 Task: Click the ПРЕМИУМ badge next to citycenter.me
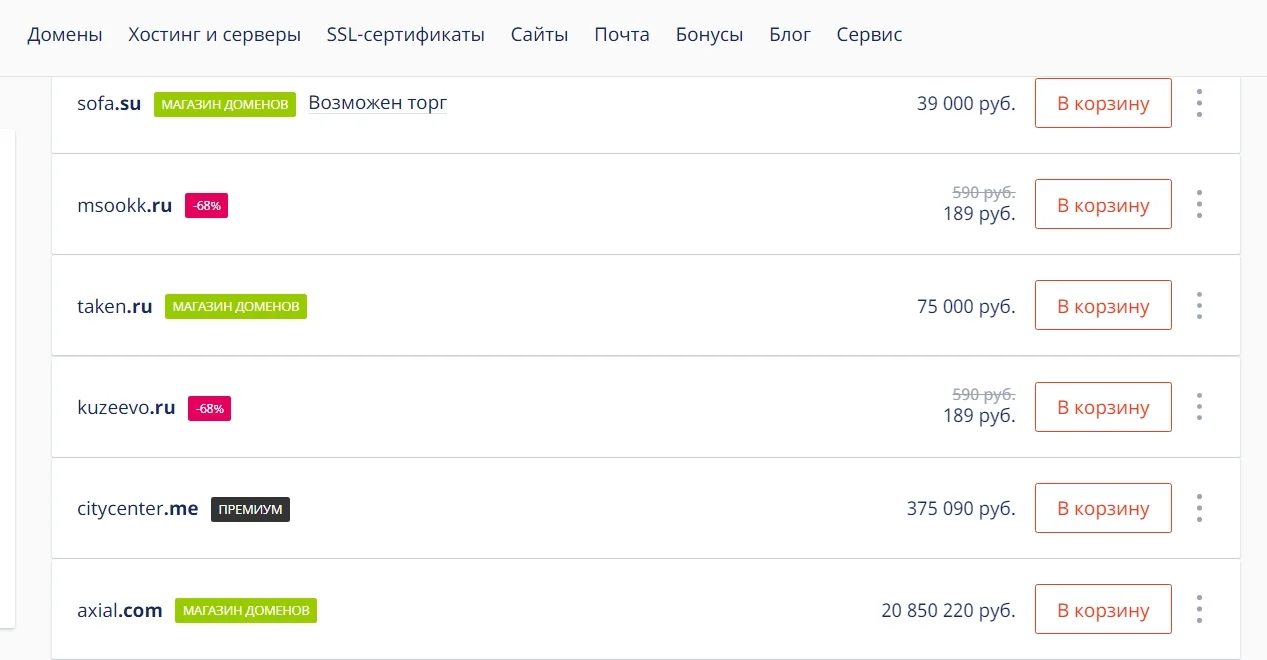coord(250,509)
